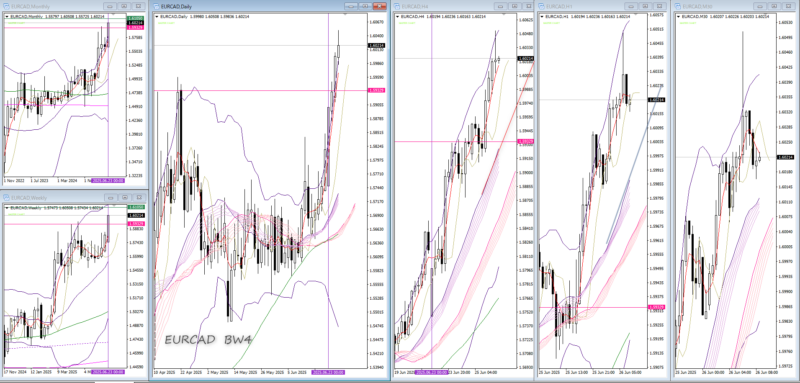Viewport: 800px width, 383px height.
Task: Click the EURCAD,H1 window title icon
Action: pos(542,6)
